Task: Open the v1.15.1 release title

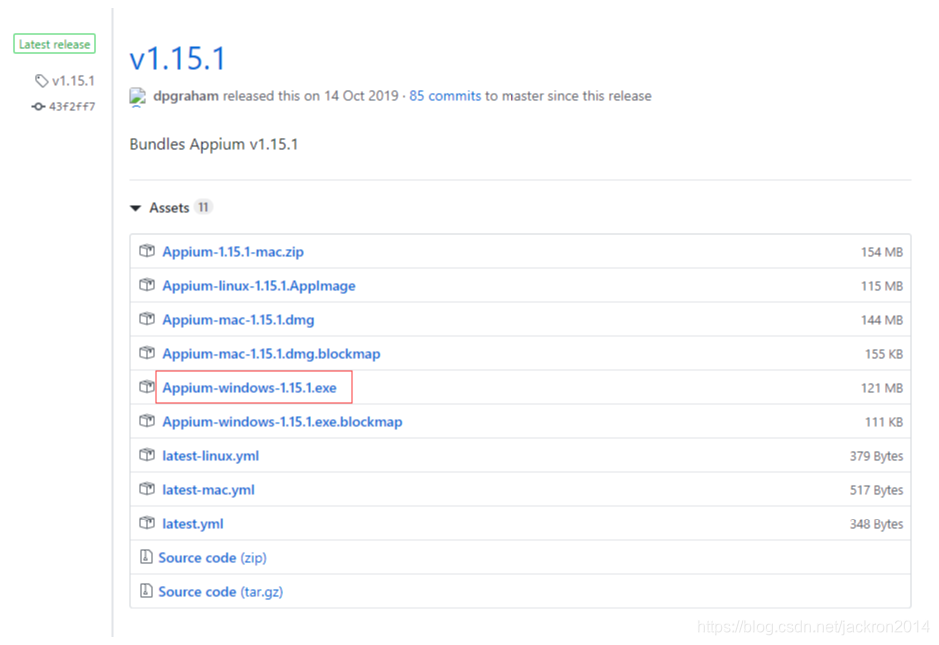Action: tap(177, 59)
